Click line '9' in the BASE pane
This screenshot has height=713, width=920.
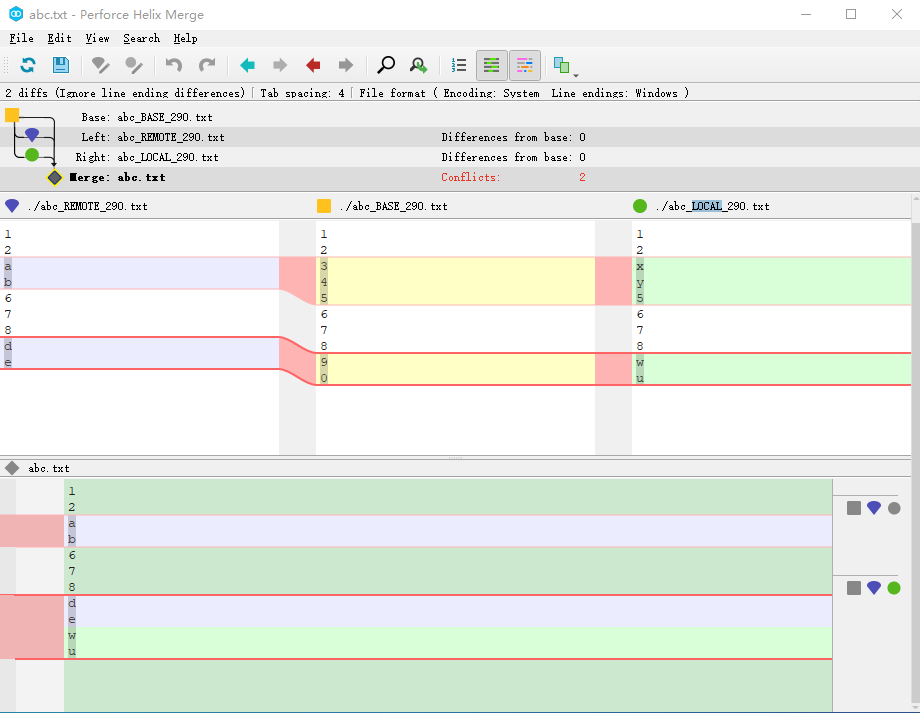pyautogui.click(x=455, y=362)
